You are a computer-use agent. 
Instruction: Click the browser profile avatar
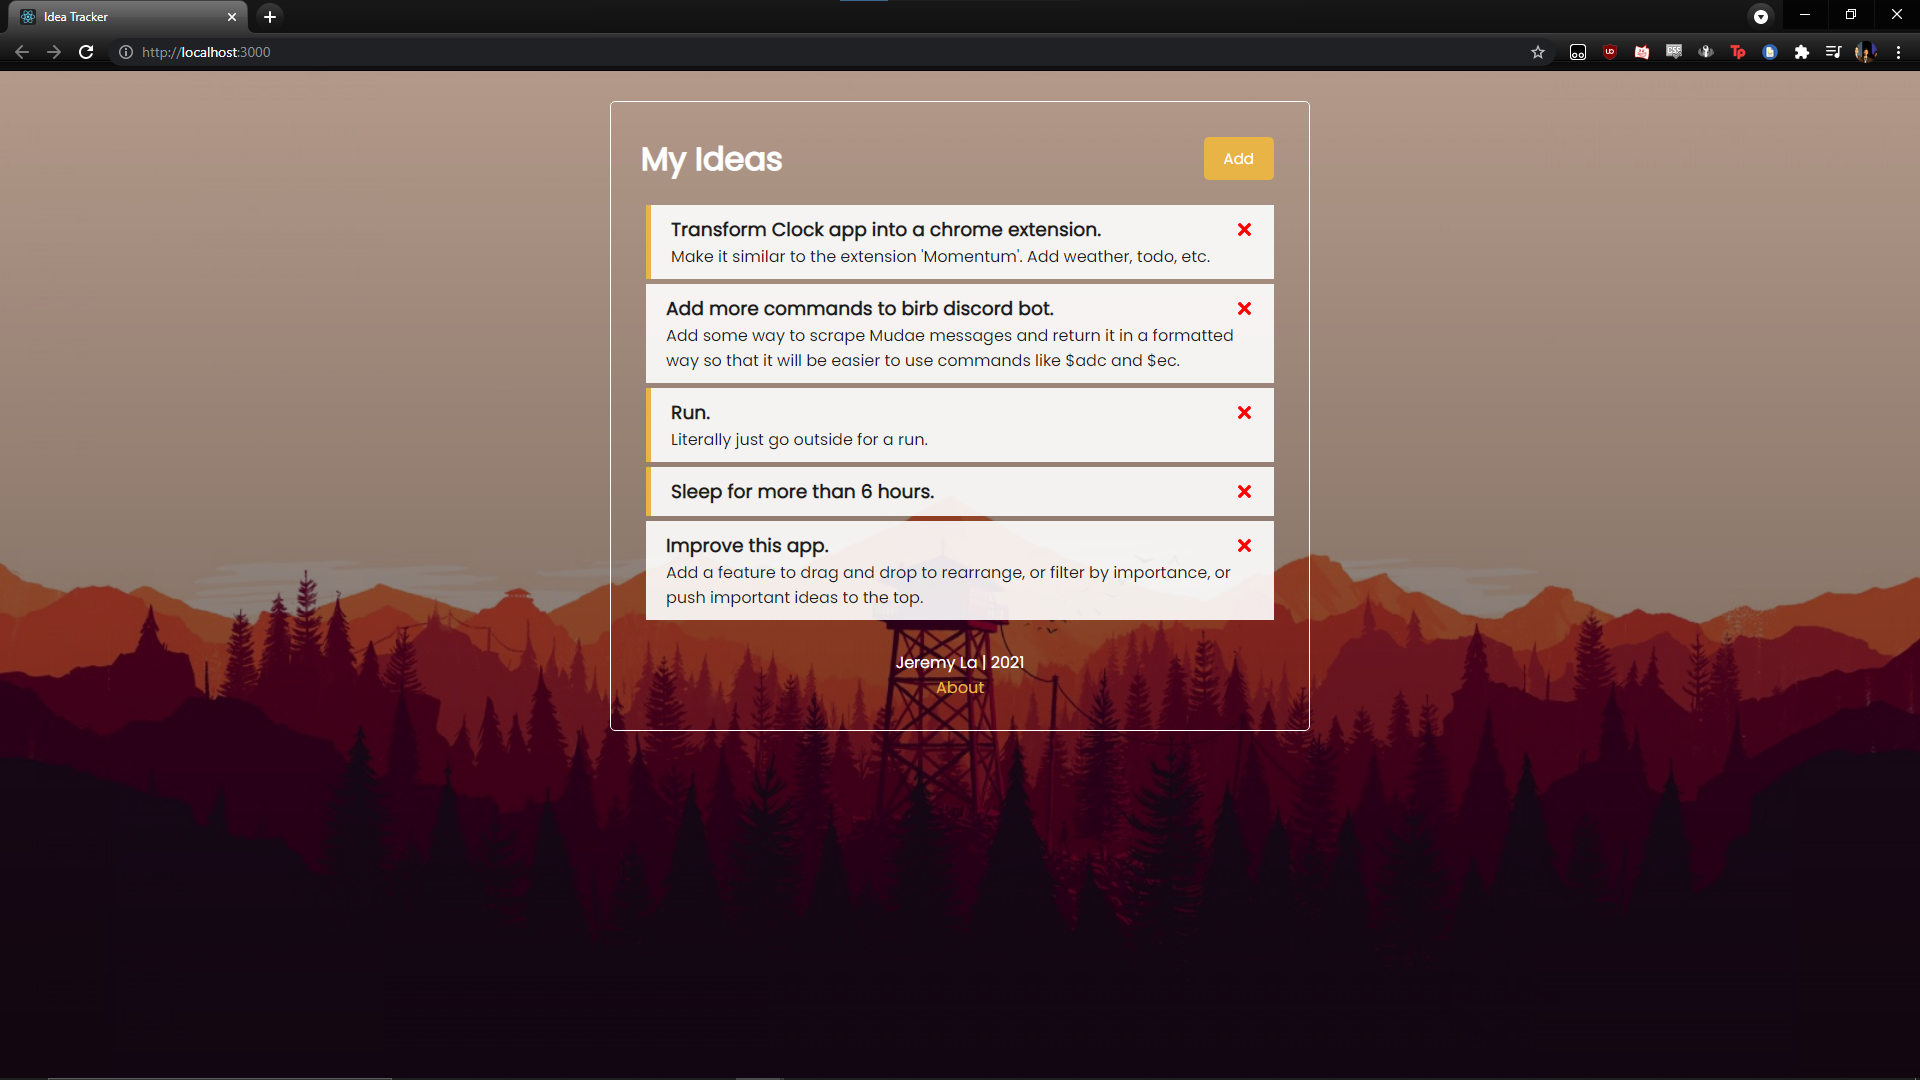(1867, 51)
